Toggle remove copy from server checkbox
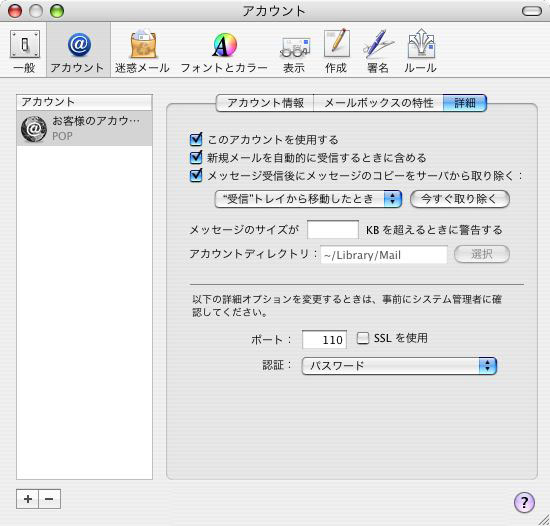The height and width of the screenshot is (526, 550). pyautogui.click(x=196, y=175)
